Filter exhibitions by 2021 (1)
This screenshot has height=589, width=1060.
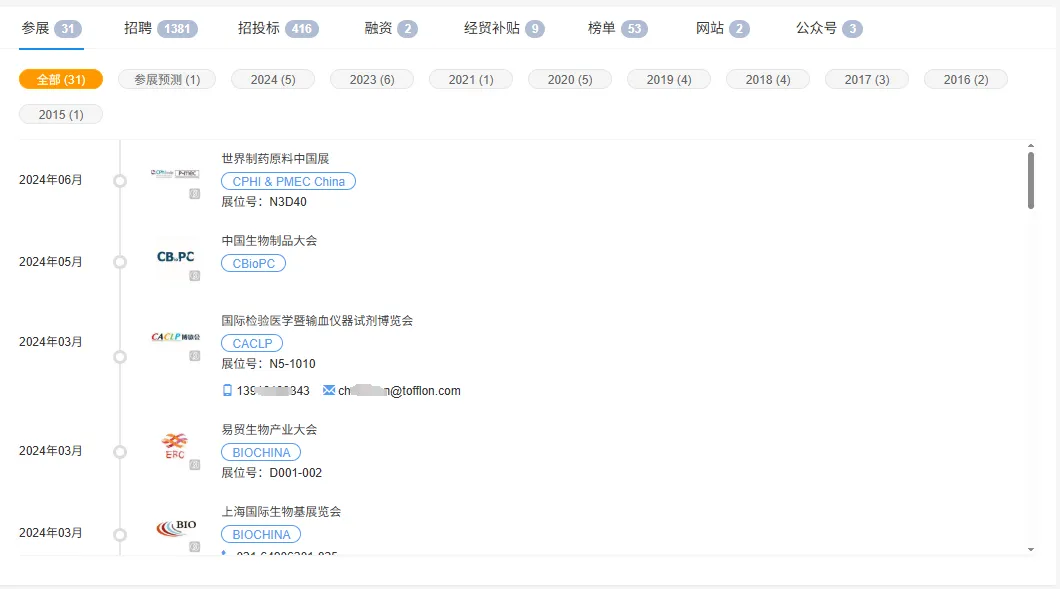coord(471,79)
